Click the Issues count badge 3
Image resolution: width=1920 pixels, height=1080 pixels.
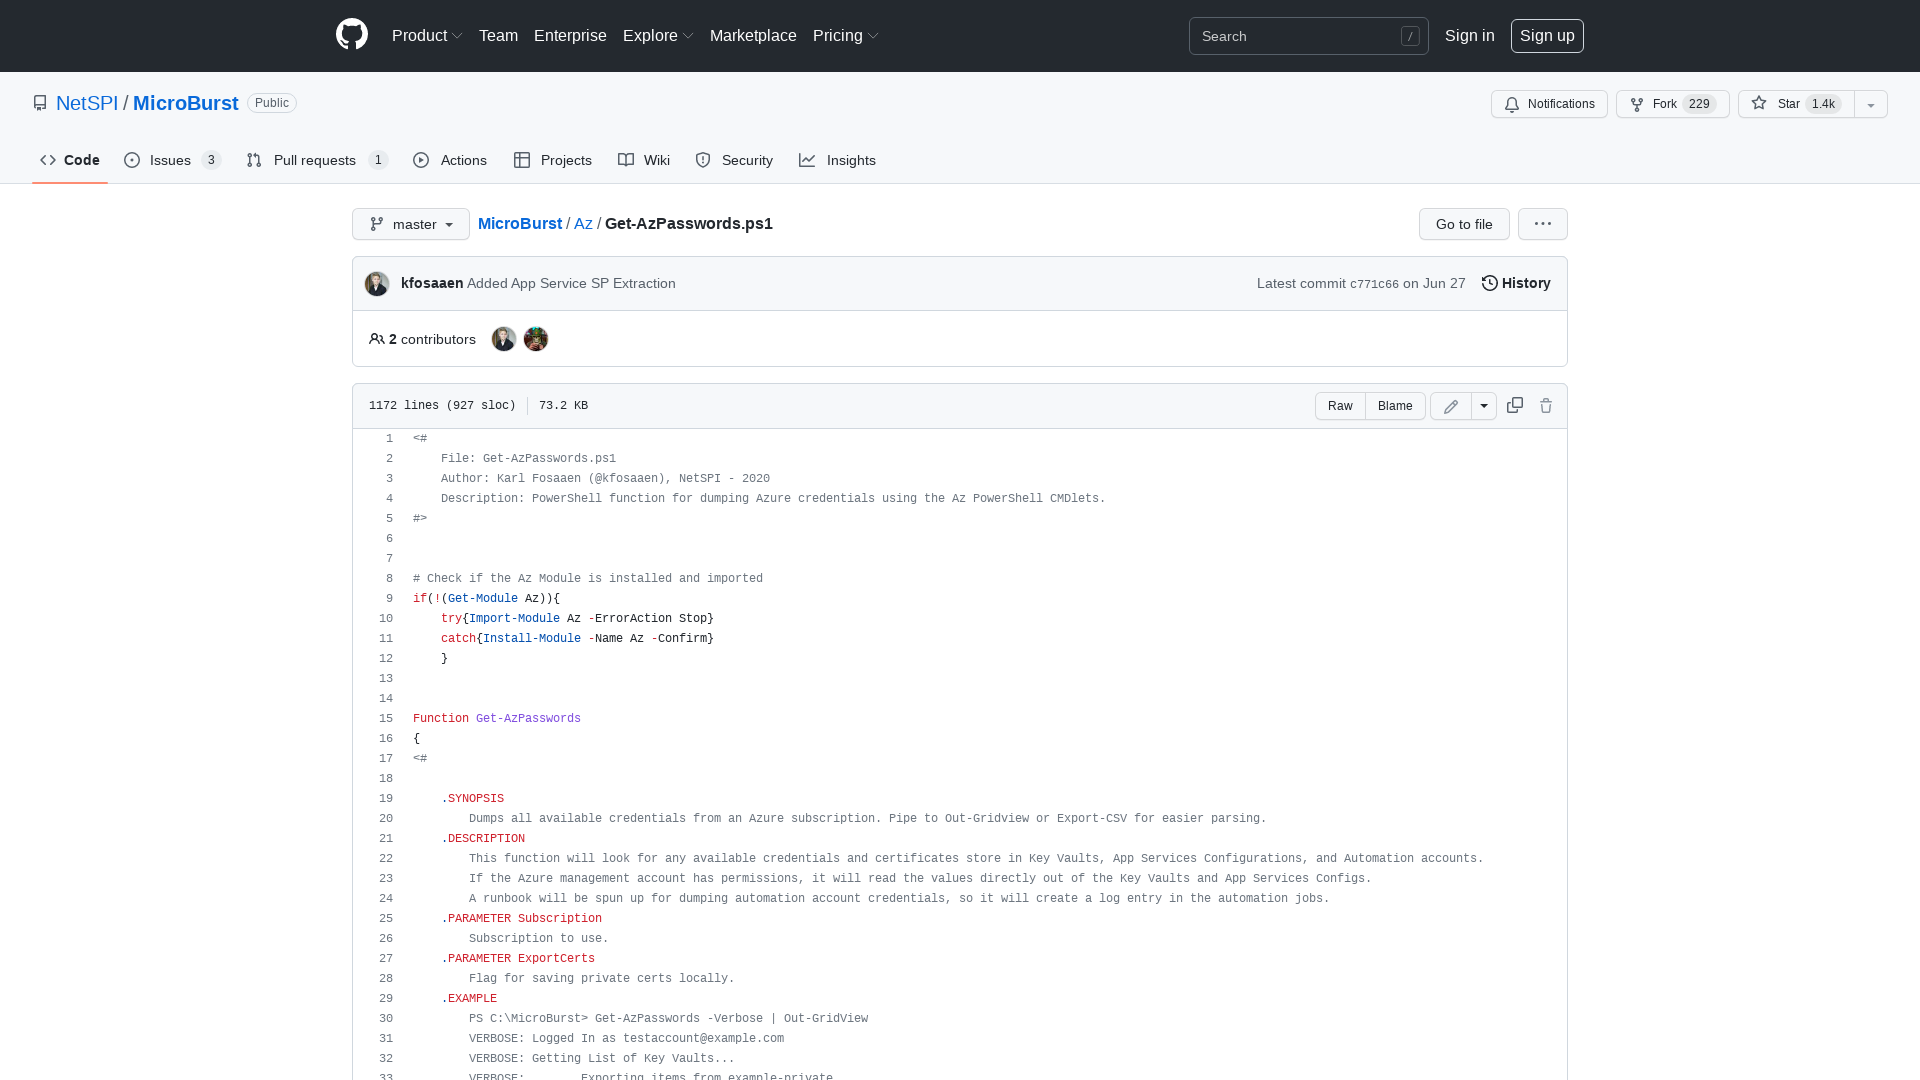pyautogui.click(x=211, y=160)
